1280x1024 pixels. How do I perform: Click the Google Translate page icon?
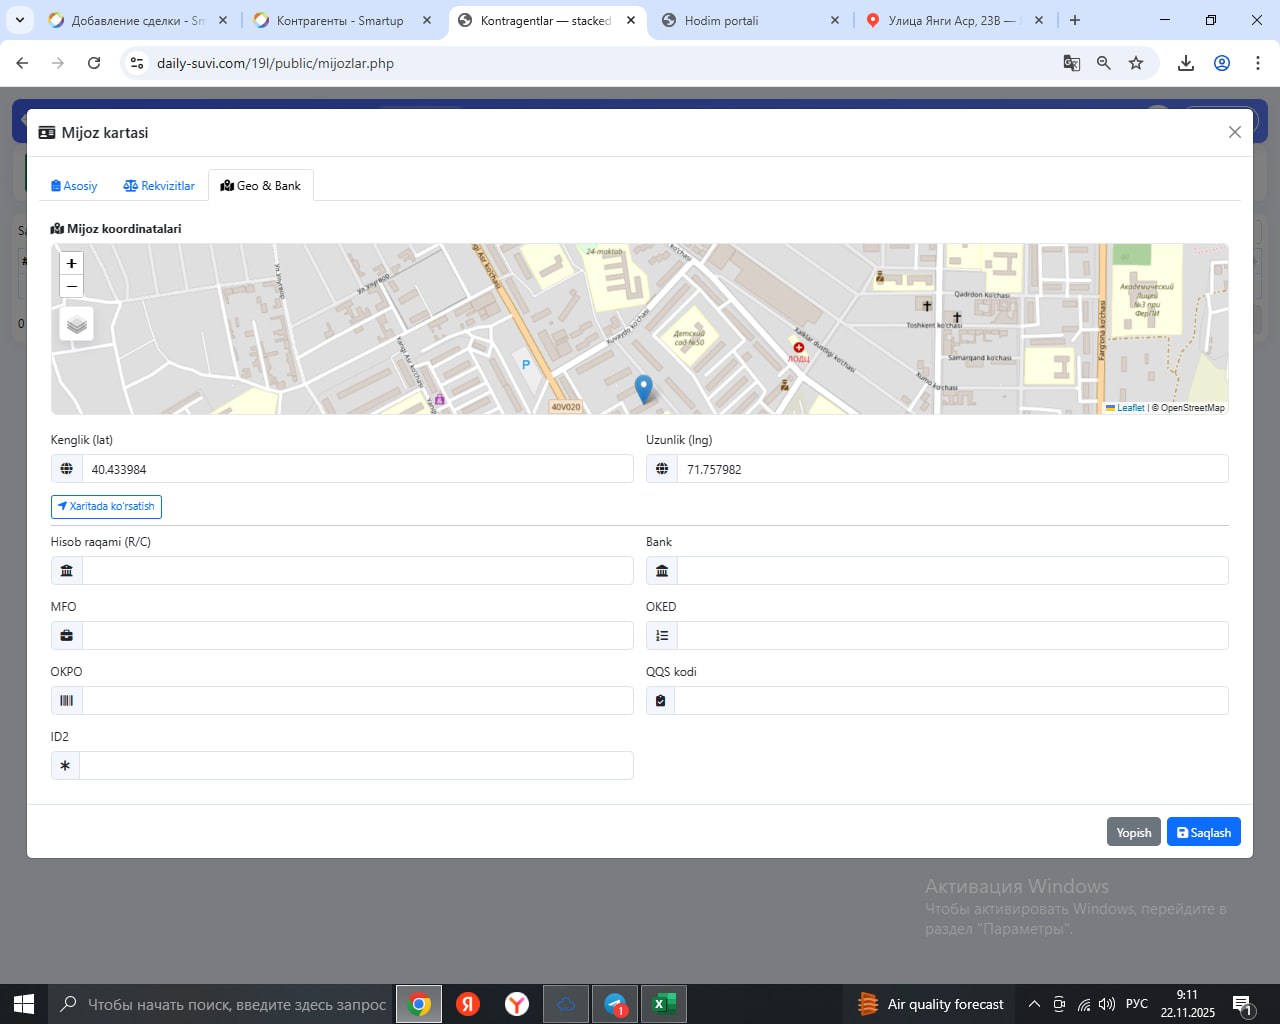click(1072, 63)
